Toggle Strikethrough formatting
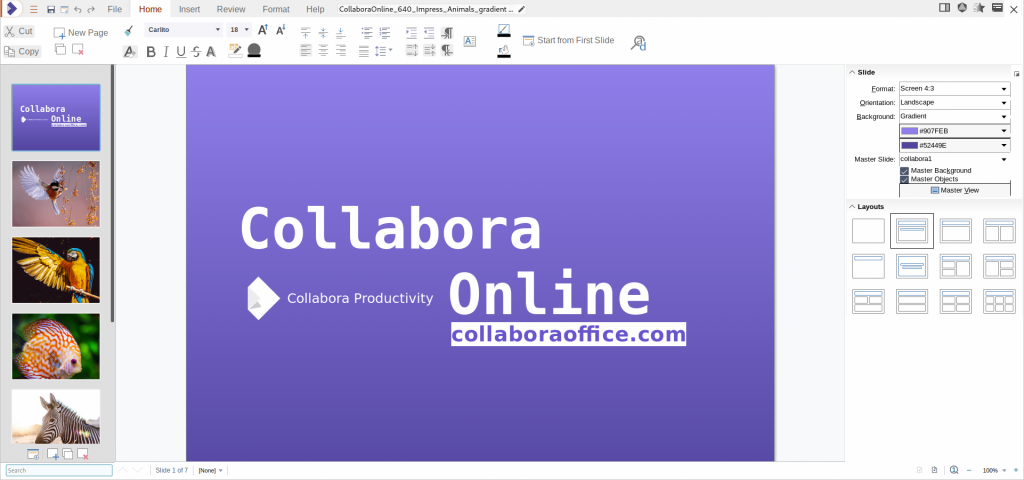The width and height of the screenshot is (1024, 480). point(196,52)
